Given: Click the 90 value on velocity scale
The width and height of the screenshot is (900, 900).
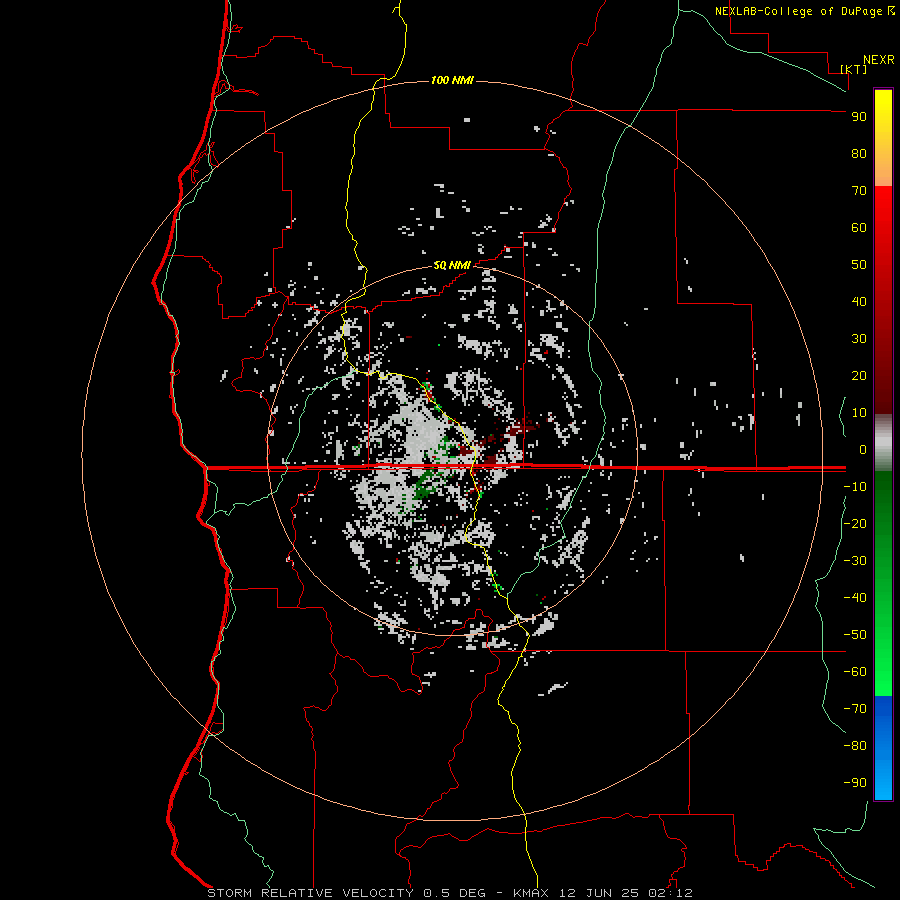Looking at the screenshot, I should pos(859,117).
